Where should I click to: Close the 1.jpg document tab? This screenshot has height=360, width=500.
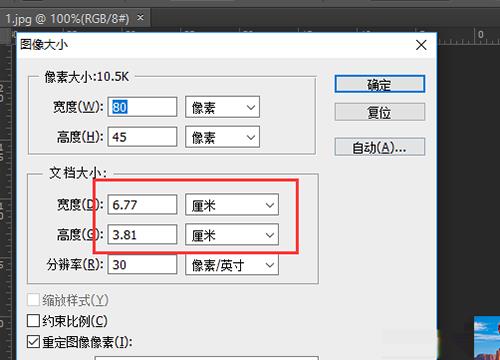[141, 17]
